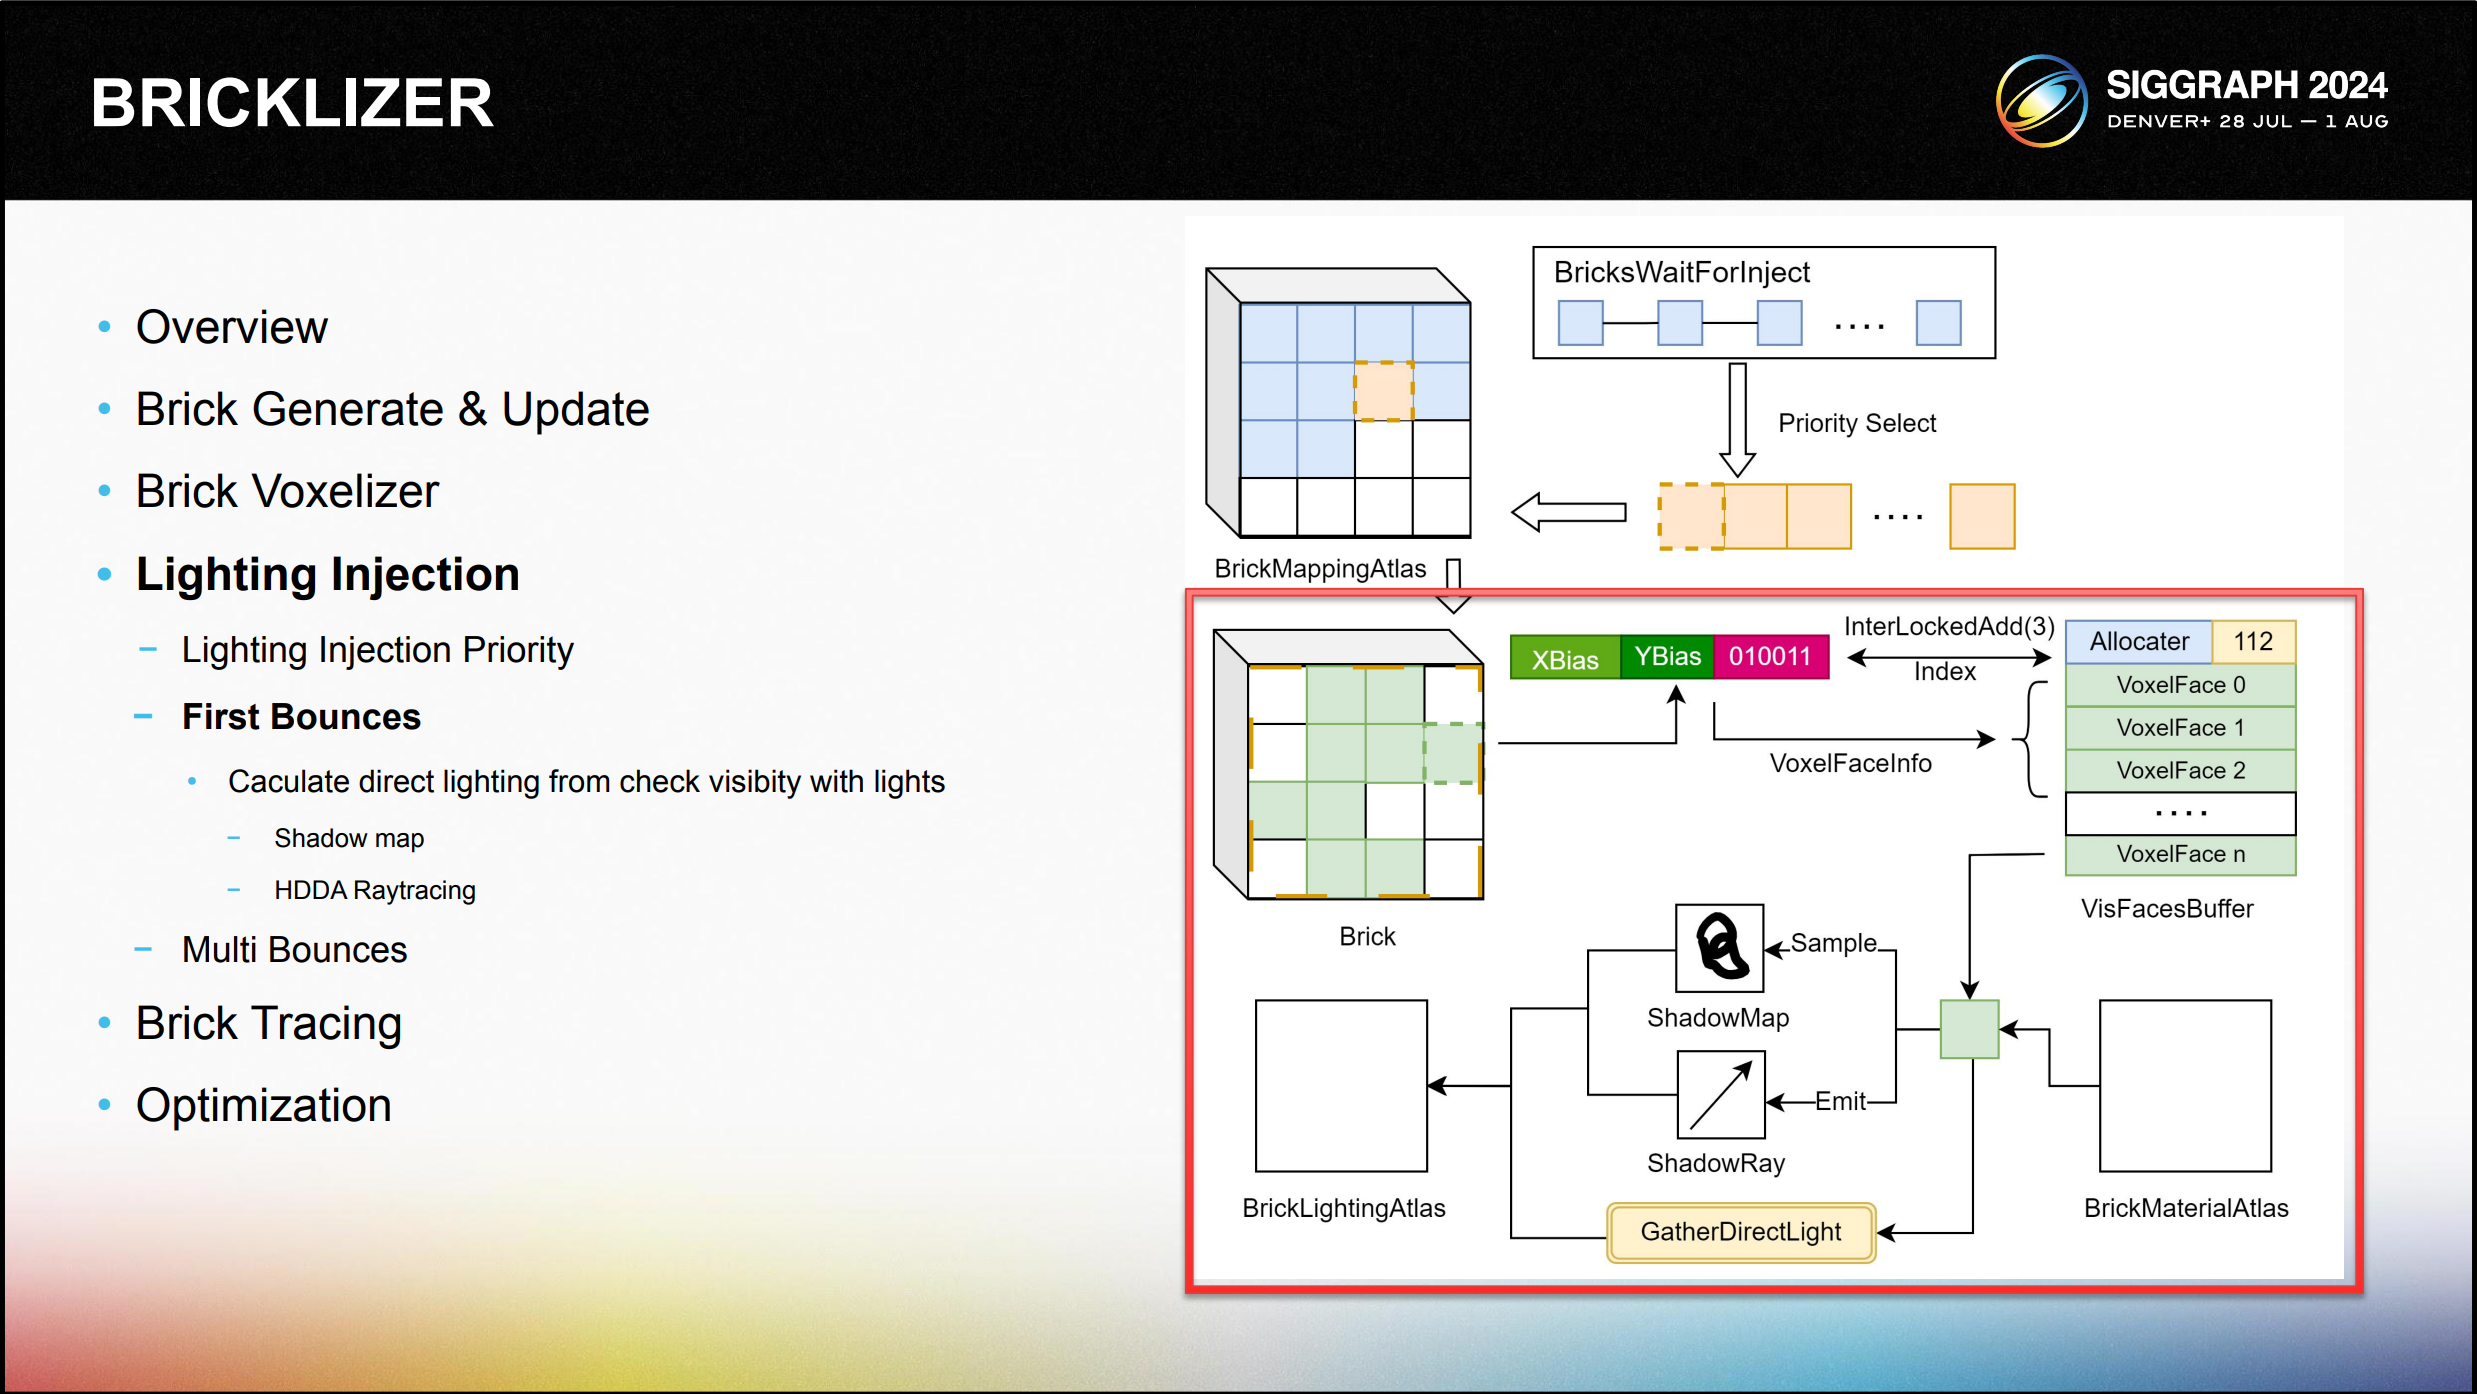The height and width of the screenshot is (1394, 2477).
Task: Click the ShadowRay arrow icon
Action: [x=1720, y=1095]
